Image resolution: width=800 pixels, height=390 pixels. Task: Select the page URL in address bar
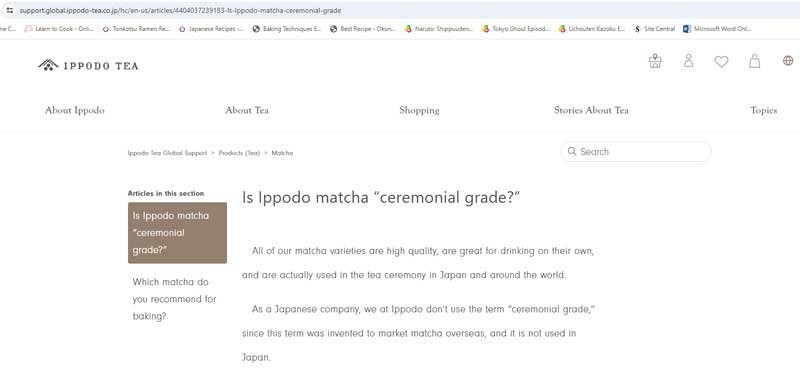point(180,10)
